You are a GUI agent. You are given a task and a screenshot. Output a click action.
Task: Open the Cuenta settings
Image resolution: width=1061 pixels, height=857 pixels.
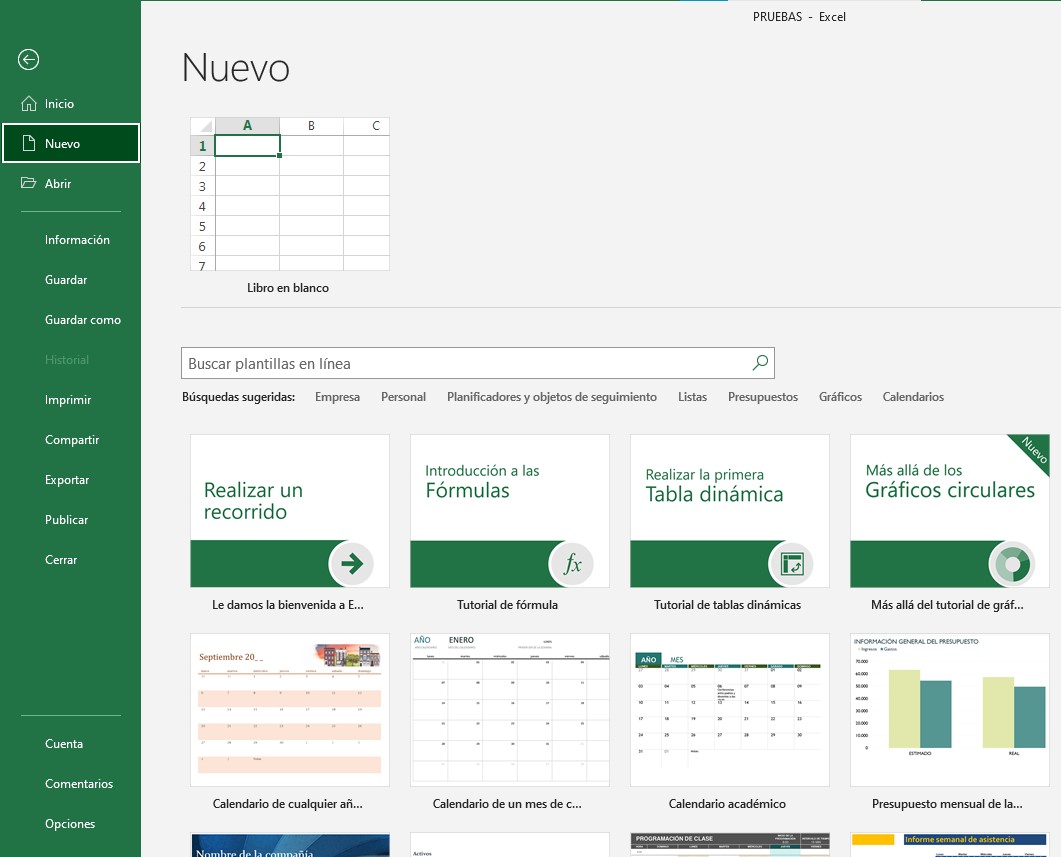coord(63,743)
